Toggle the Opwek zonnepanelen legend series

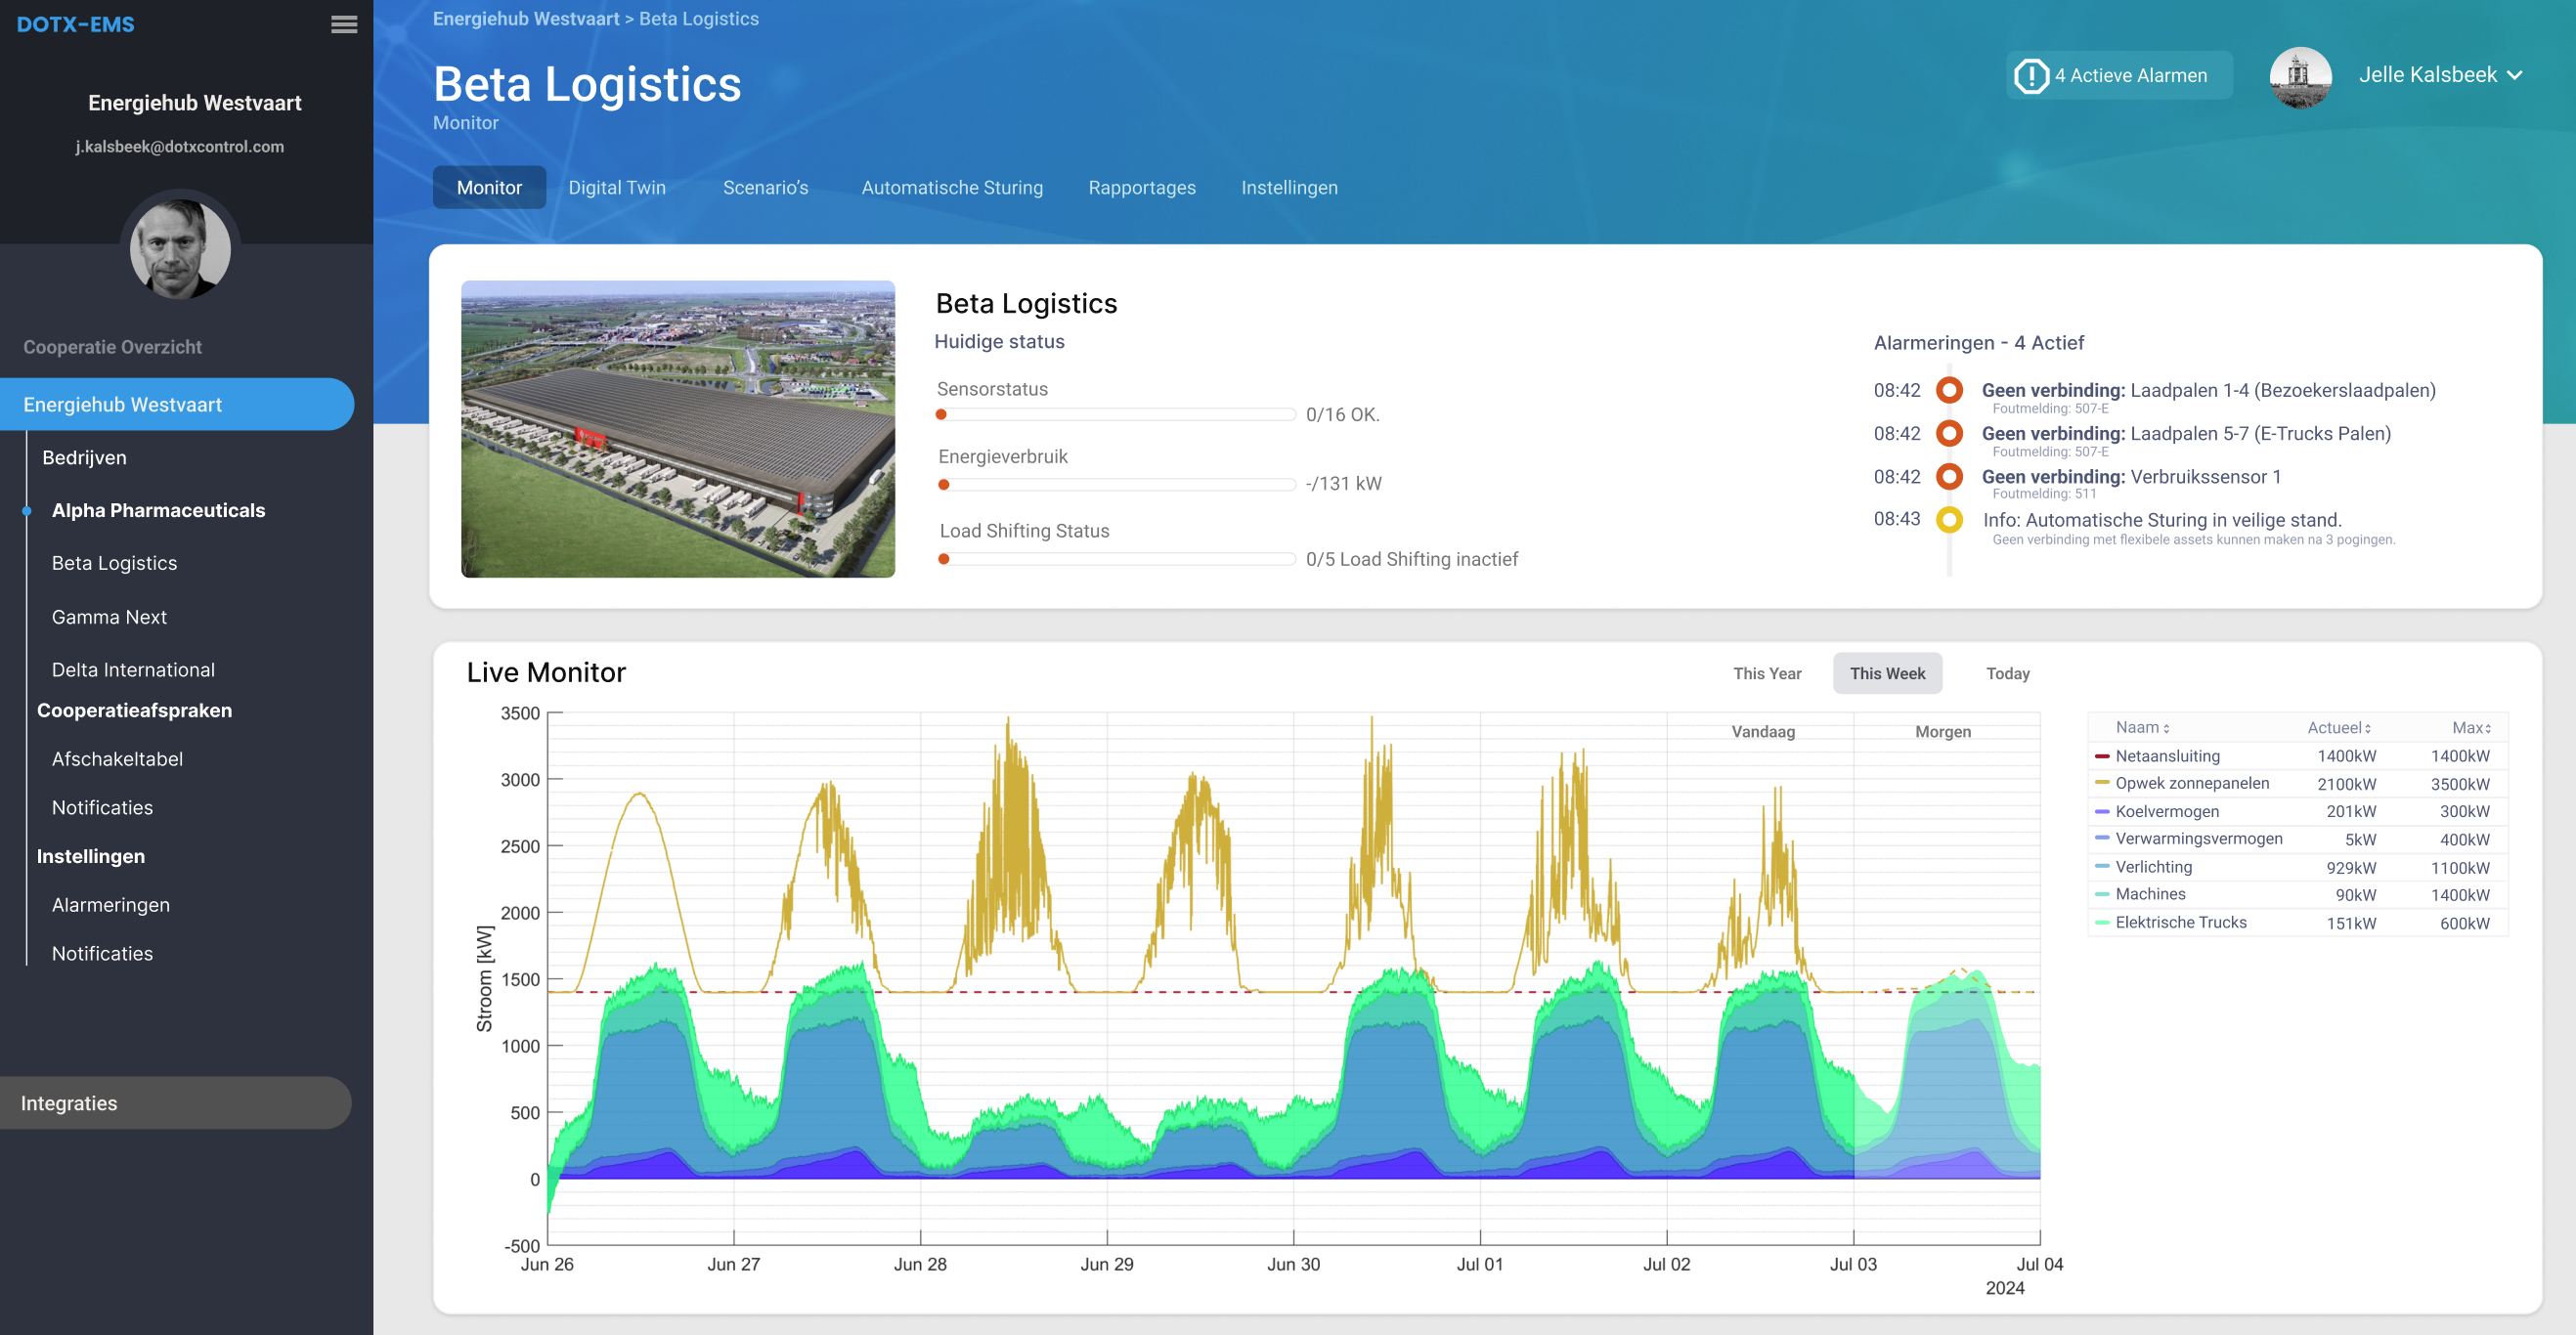[2191, 783]
